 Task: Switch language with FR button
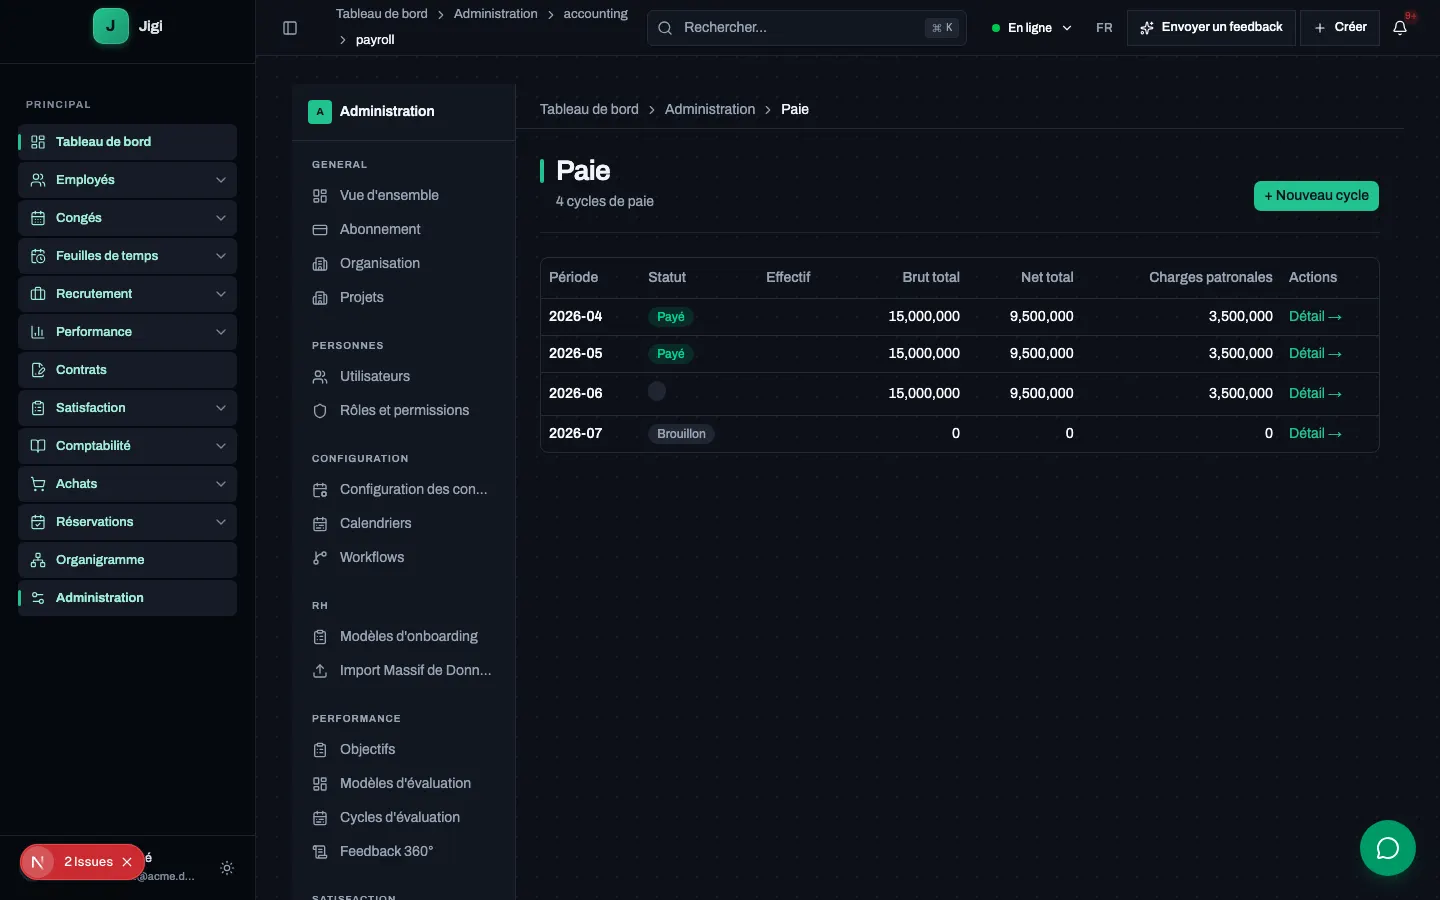click(x=1104, y=28)
